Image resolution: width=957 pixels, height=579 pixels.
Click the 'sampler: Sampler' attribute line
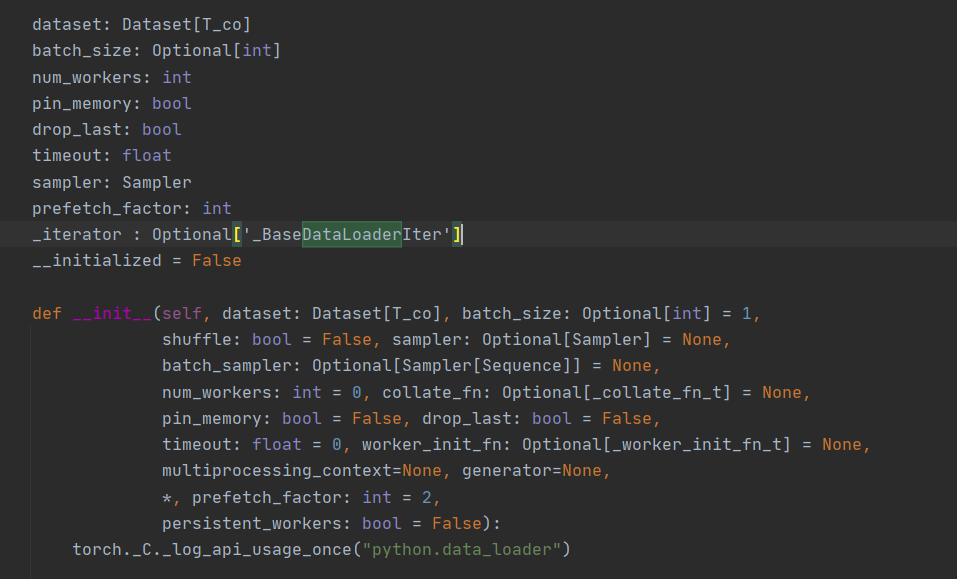(112, 182)
